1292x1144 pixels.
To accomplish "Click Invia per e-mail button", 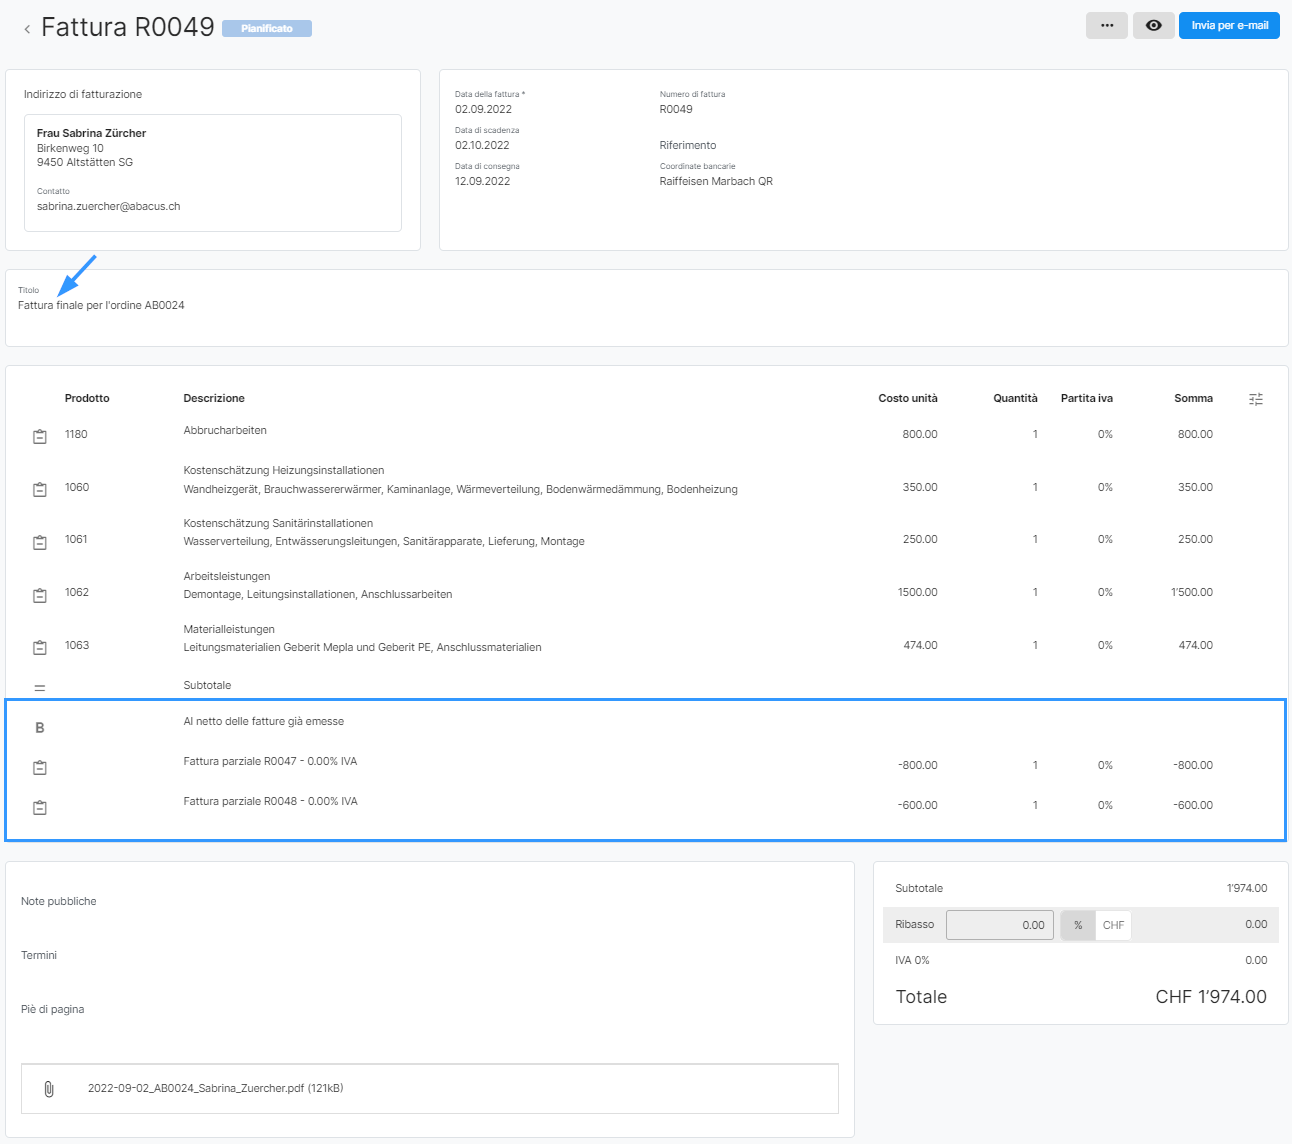I will pyautogui.click(x=1229, y=26).
